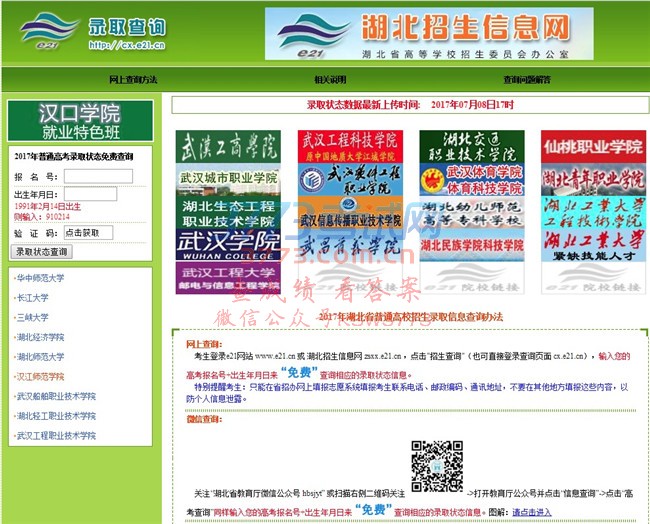Open the 武汉学院 Wuhan College banner

click(x=228, y=246)
